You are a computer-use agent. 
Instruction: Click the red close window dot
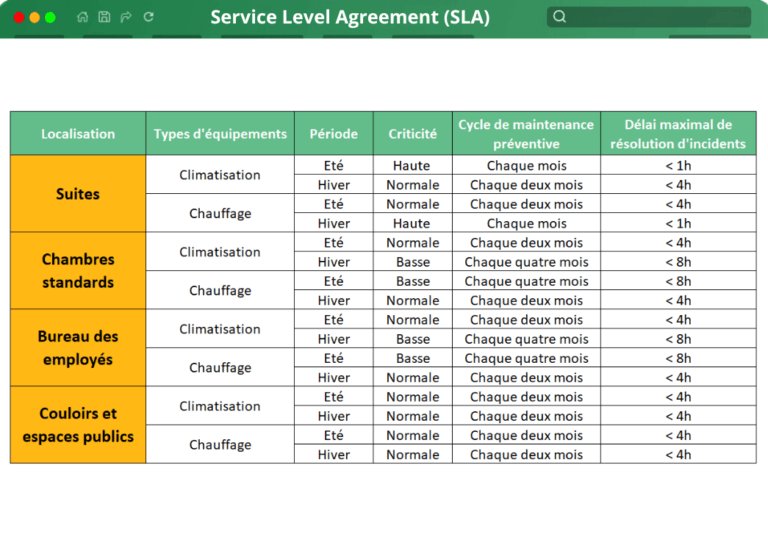coord(19,18)
